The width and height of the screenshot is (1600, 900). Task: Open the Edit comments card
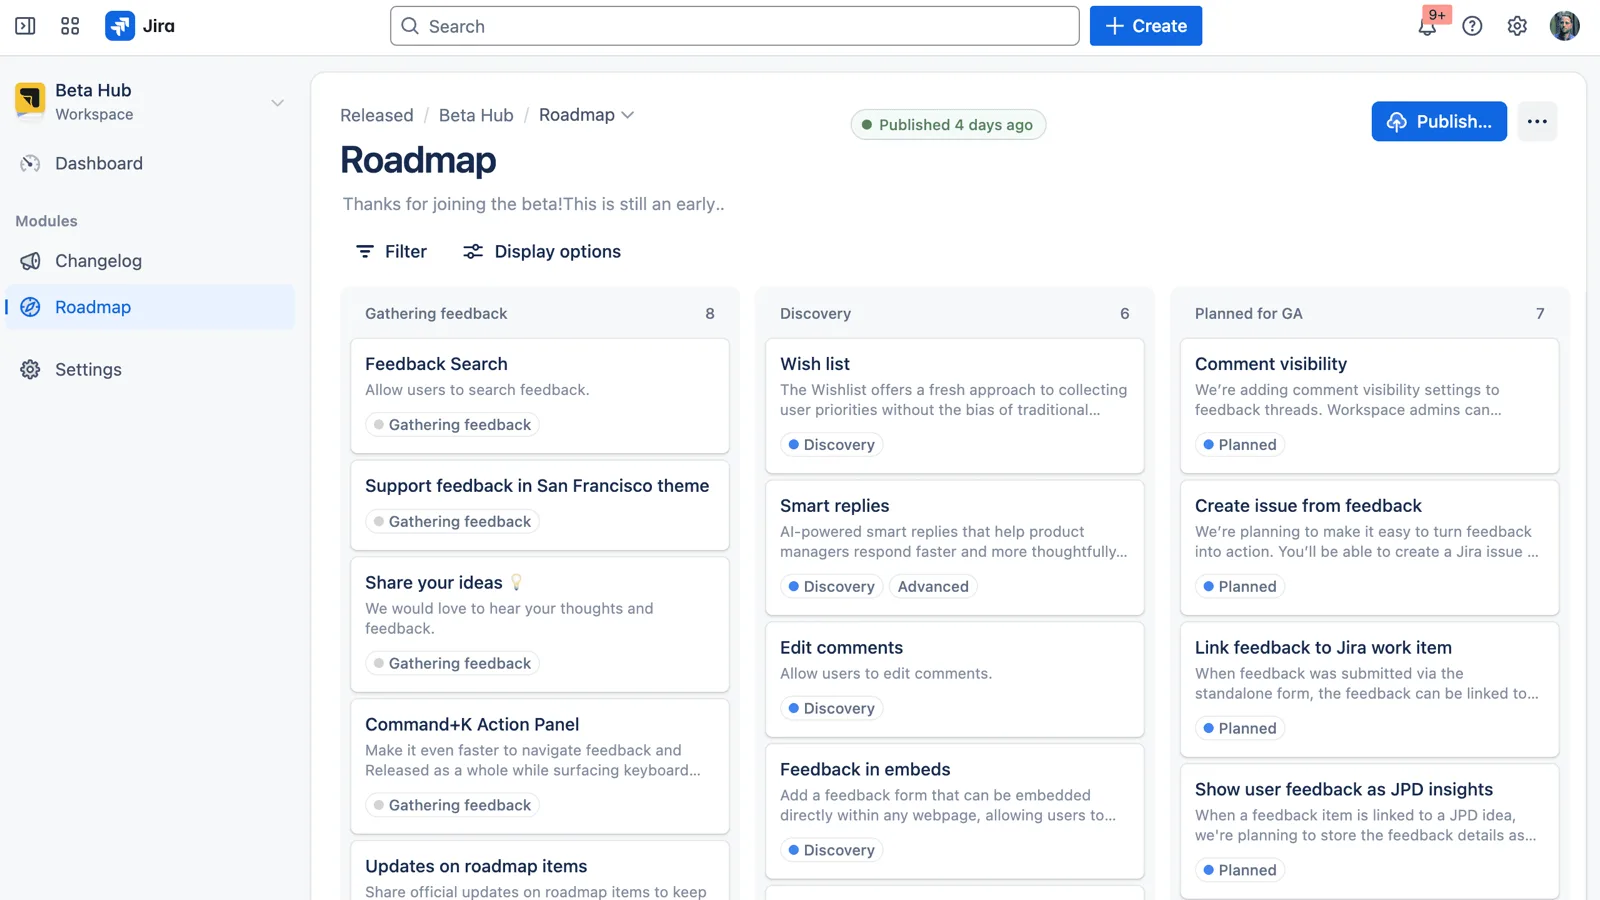point(955,680)
